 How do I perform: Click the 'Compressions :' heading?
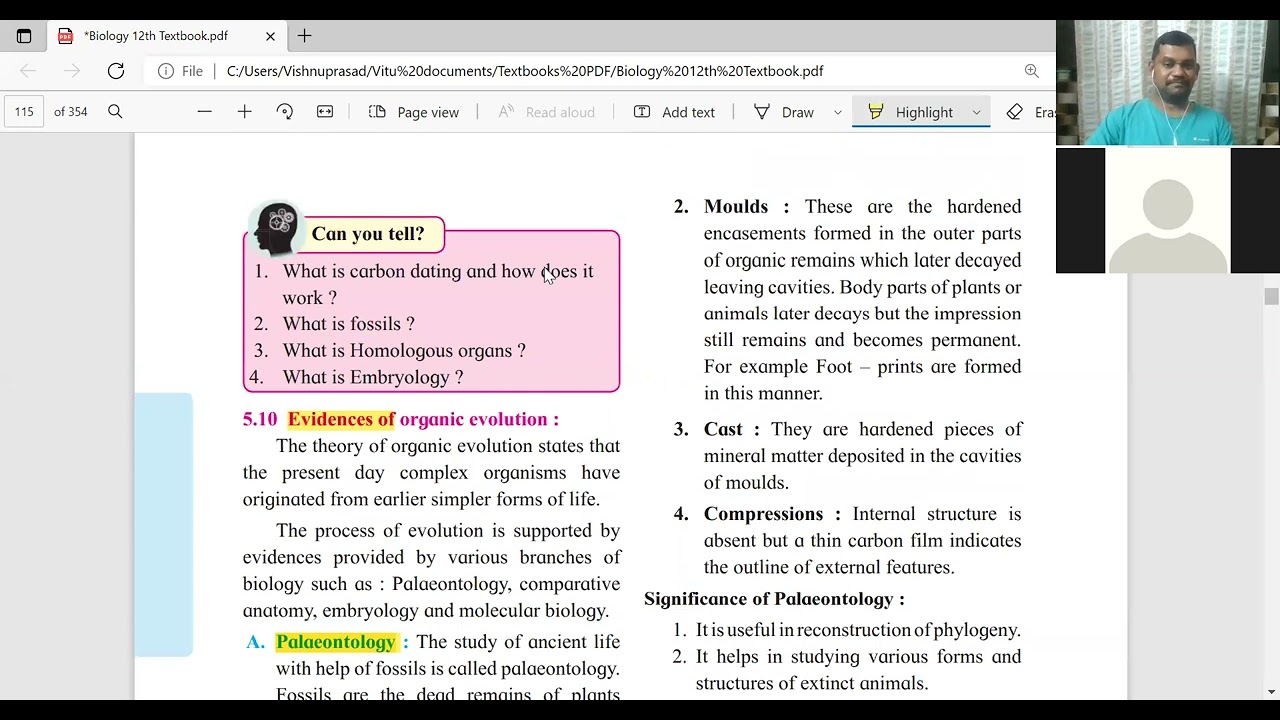[x=771, y=514]
